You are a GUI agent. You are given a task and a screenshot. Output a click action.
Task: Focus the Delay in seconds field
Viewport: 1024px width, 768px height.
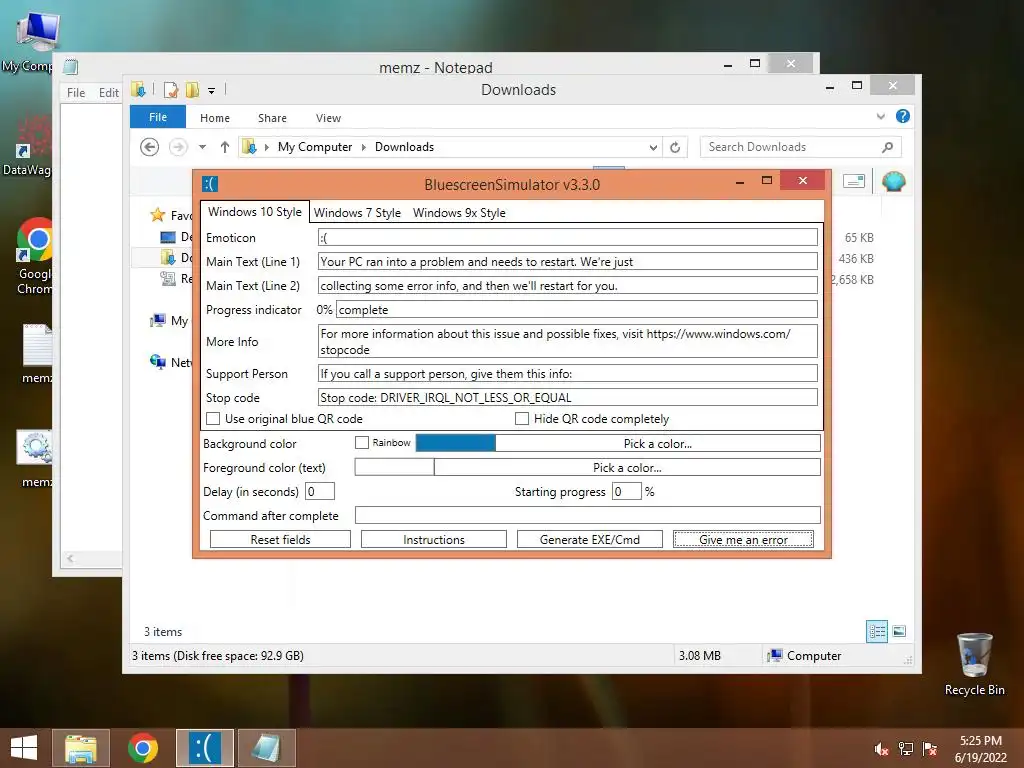pos(320,491)
